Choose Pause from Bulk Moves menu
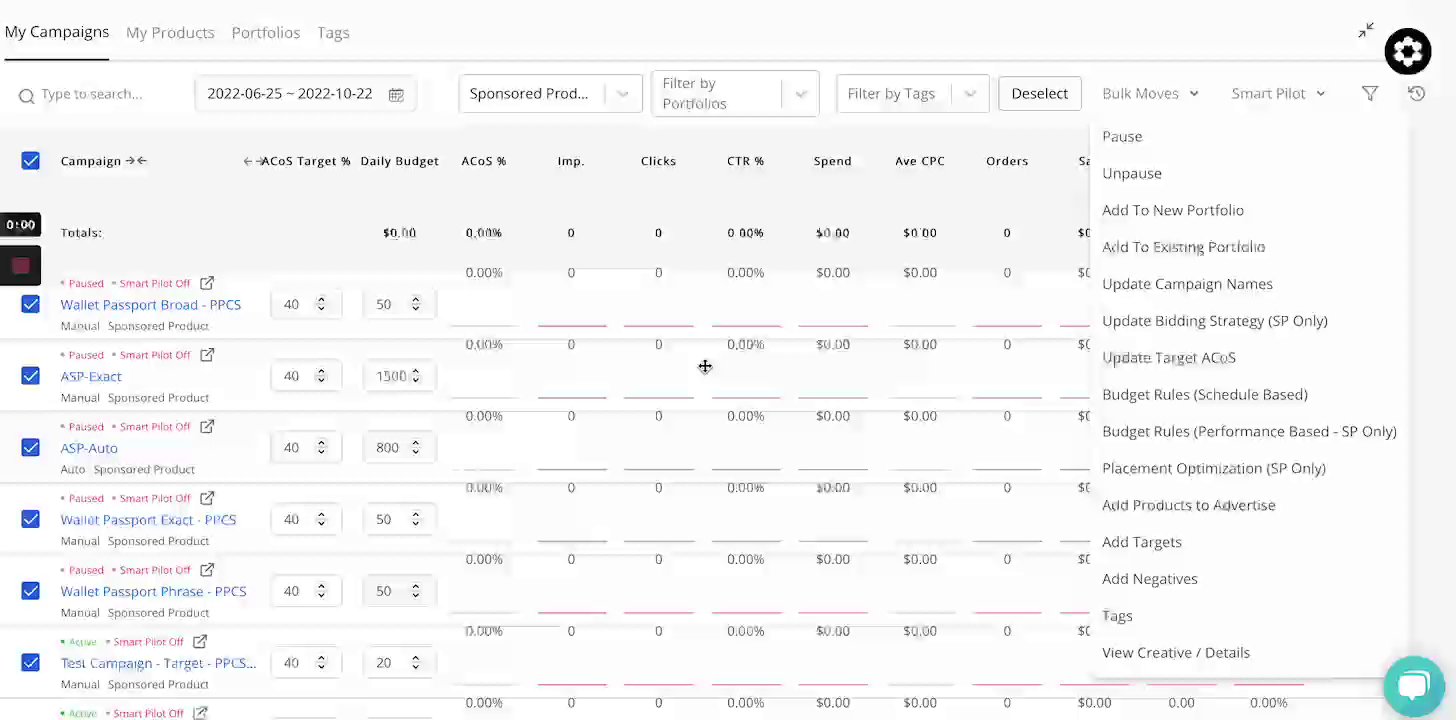 [x=1122, y=136]
